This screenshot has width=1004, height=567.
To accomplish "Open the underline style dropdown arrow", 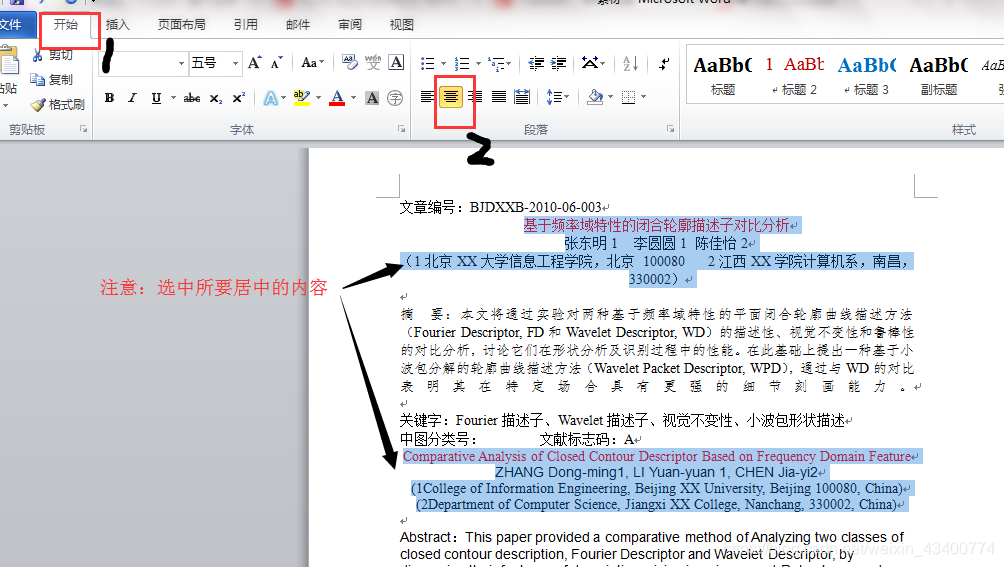I will click(x=173, y=98).
